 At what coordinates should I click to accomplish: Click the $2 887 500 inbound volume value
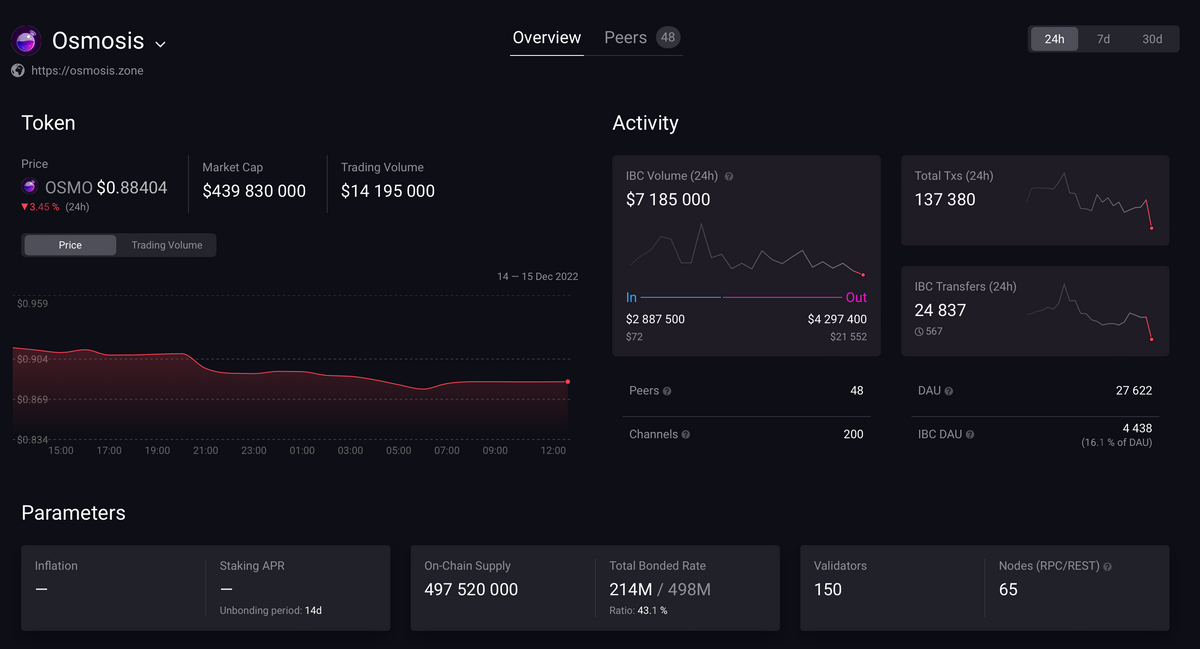(x=655, y=320)
